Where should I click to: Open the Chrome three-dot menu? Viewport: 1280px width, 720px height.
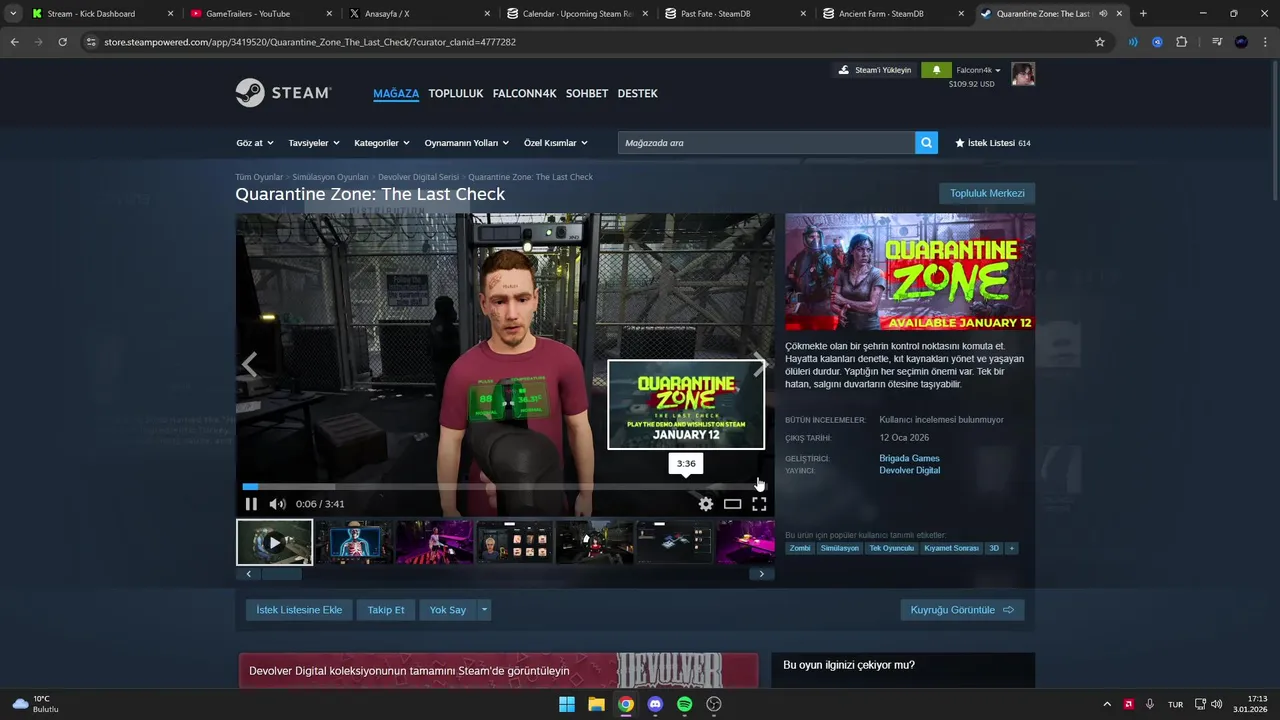[1266, 42]
